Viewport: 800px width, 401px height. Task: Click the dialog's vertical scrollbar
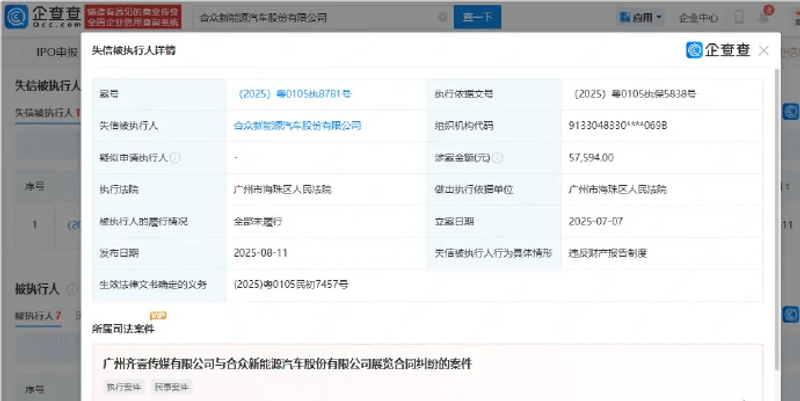777,219
